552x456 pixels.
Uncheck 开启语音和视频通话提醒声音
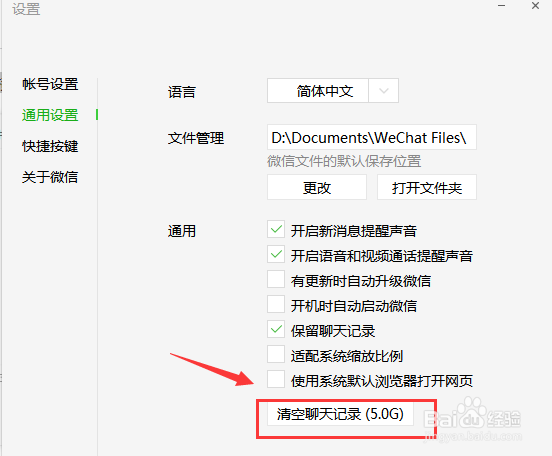[276, 255]
